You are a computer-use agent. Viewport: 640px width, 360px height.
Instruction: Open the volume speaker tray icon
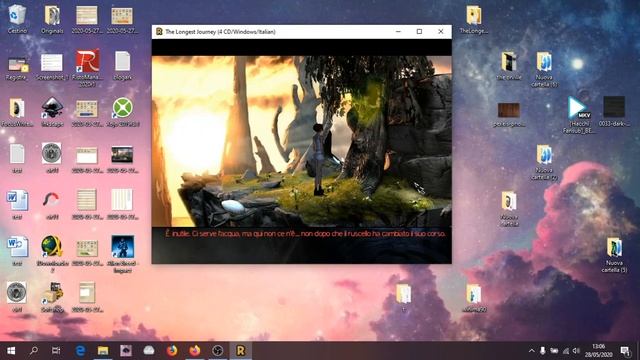click(576, 351)
